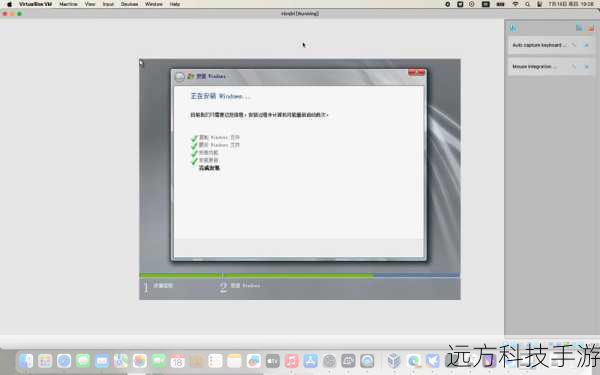Click the back arrow in Windows setup
Image resolution: width=600 pixels, height=375 pixels.
coord(180,77)
